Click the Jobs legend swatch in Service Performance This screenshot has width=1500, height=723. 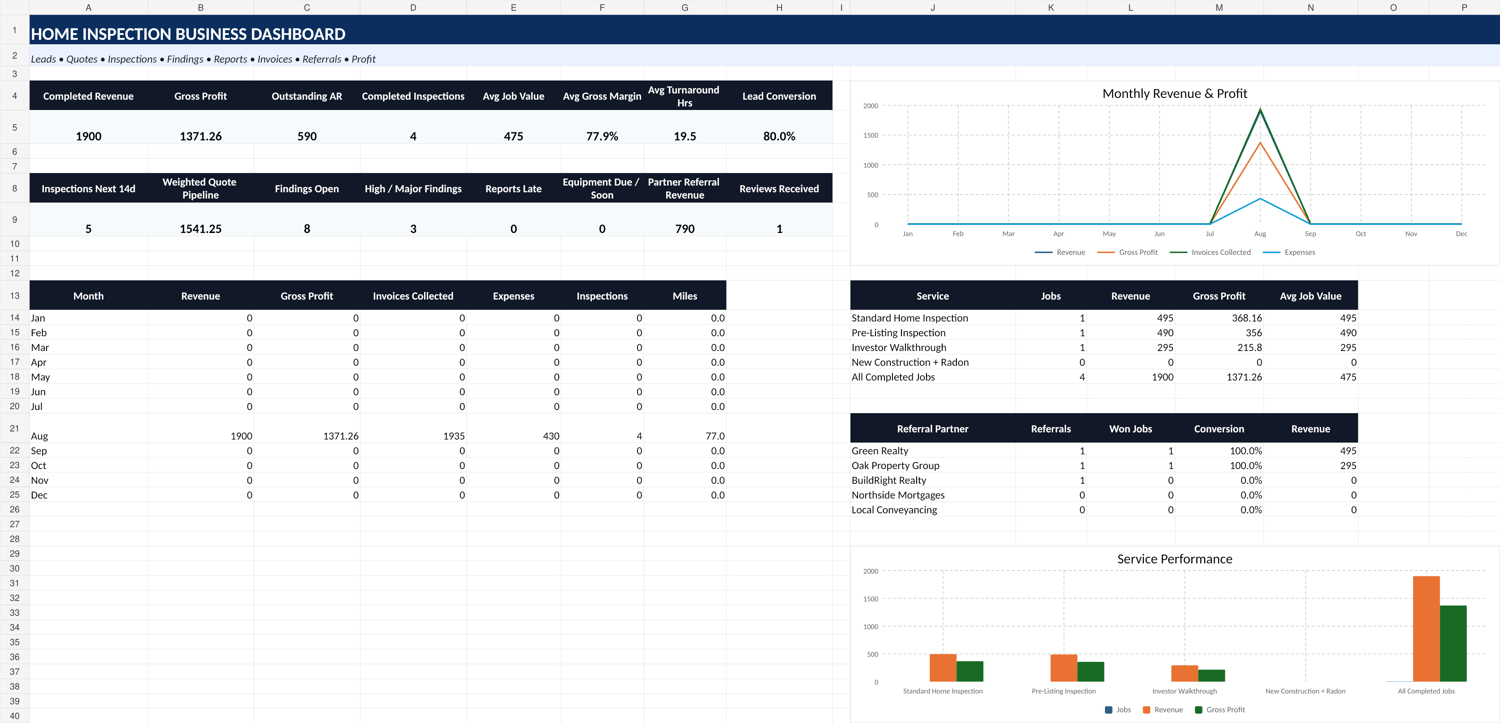click(1108, 710)
